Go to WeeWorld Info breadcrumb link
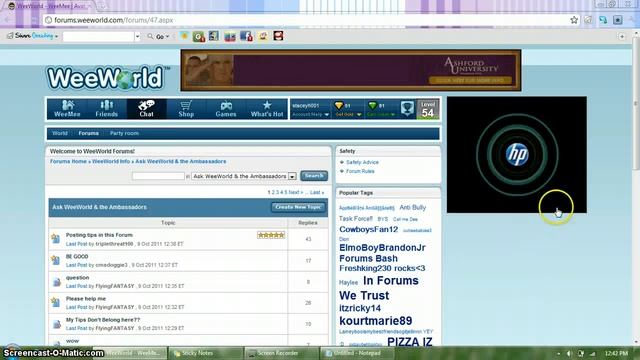The image size is (640, 360). click(x=111, y=162)
